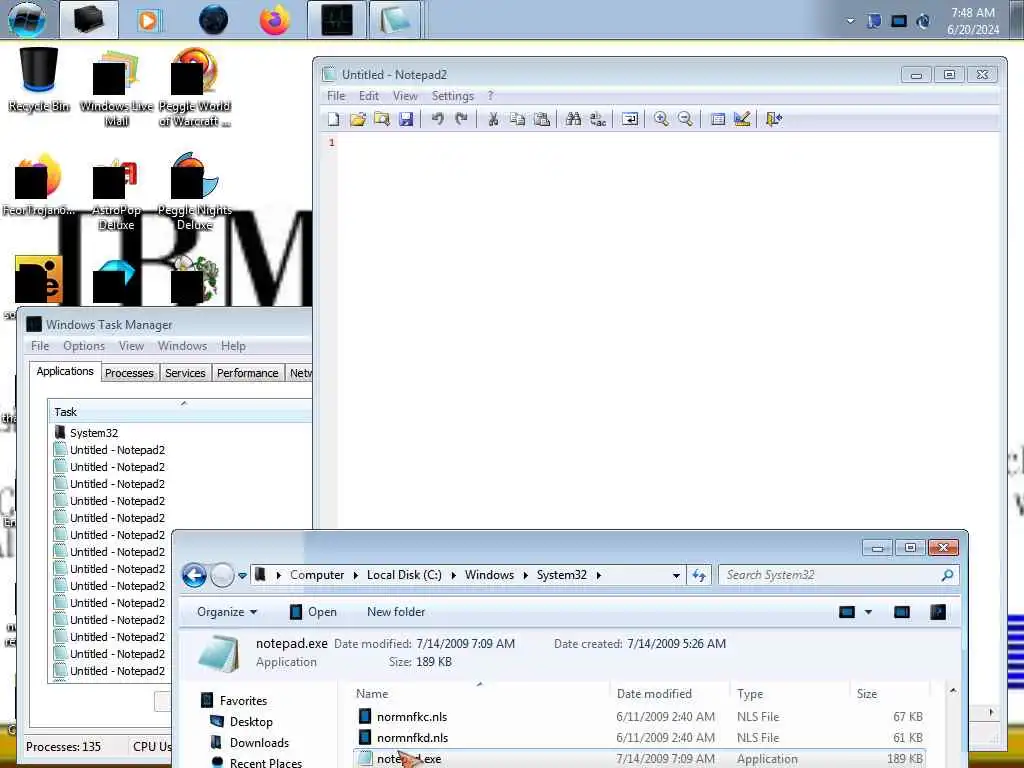Show hidden system tray icons arrow
Image resolution: width=1024 pixels, height=768 pixels.
pos(850,21)
